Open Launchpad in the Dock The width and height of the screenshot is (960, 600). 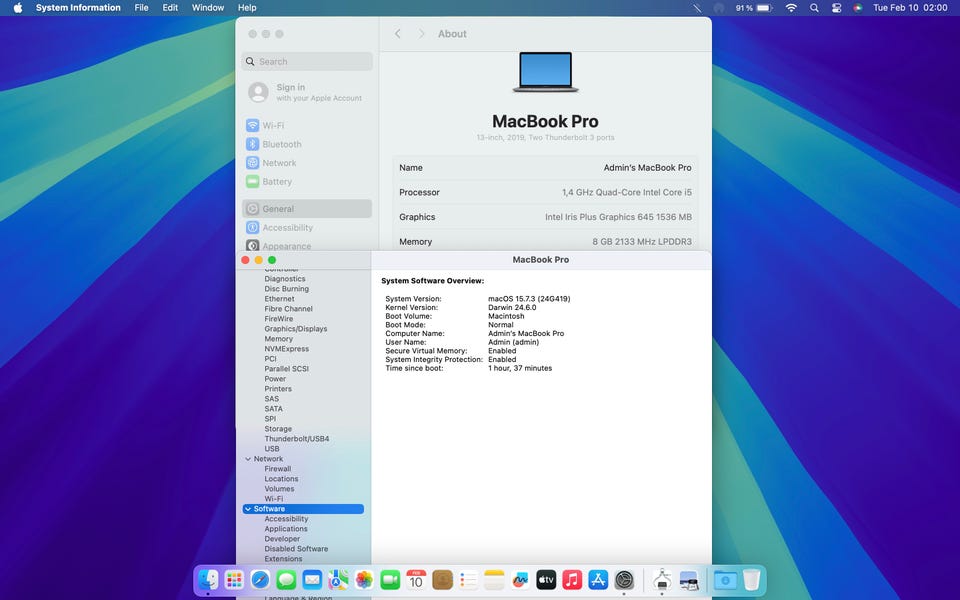234,580
